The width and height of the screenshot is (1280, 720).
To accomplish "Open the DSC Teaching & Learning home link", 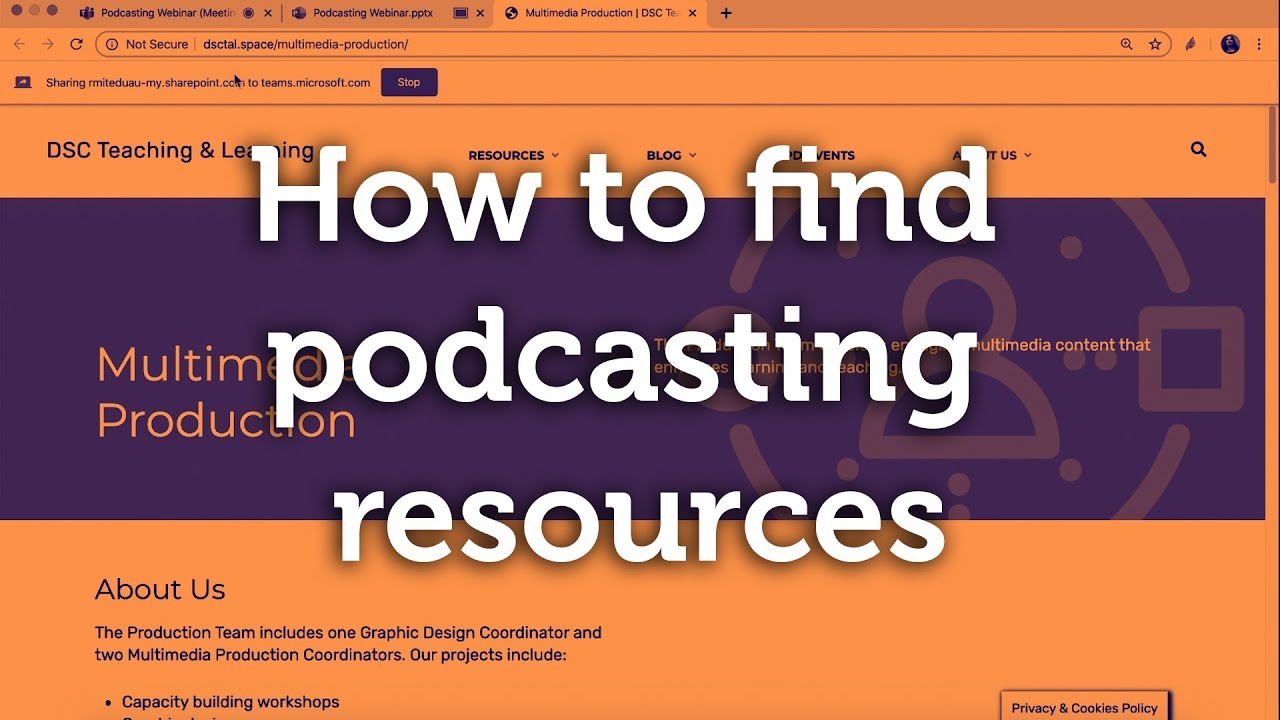I will pyautogui.click(x=180, y=150).
